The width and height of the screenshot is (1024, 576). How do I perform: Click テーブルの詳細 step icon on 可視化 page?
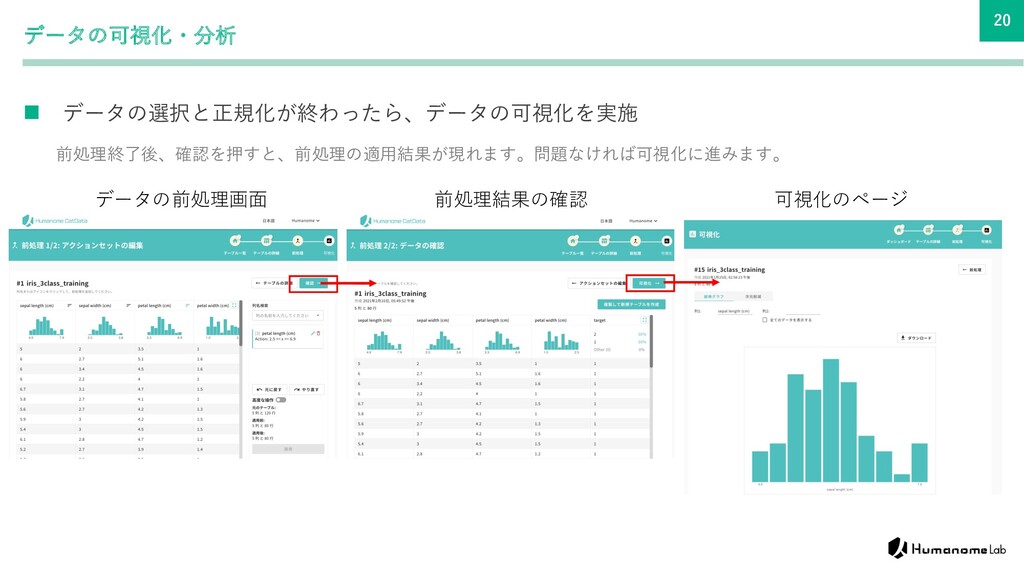coord(928,230)
